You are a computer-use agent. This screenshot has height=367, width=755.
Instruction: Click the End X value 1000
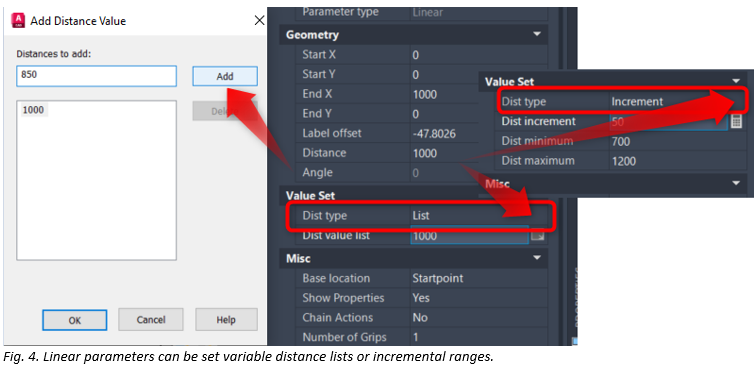(425, 94)
